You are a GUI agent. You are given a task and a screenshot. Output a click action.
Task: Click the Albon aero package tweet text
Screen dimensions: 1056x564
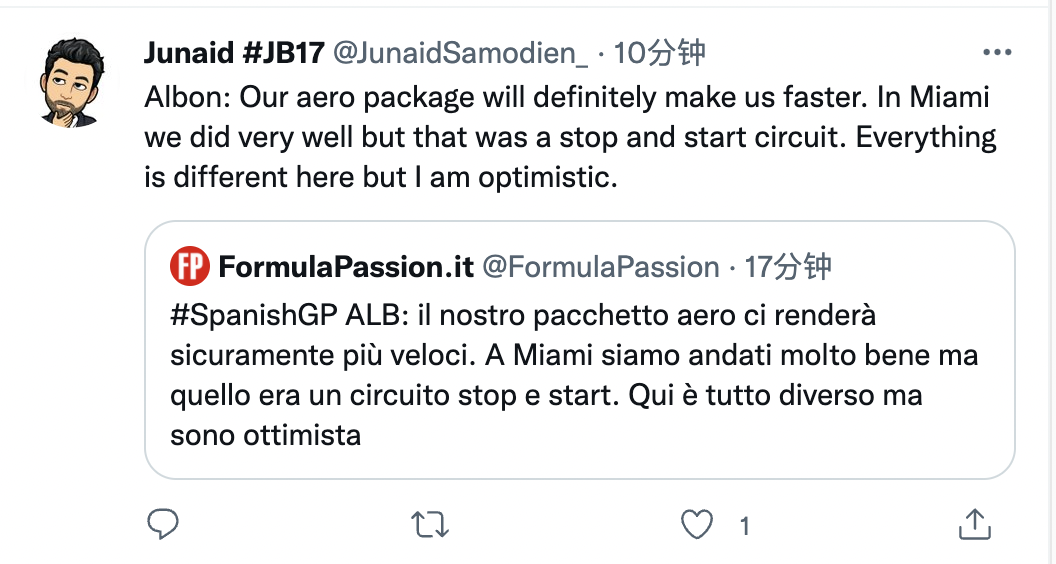coord(570,137)
